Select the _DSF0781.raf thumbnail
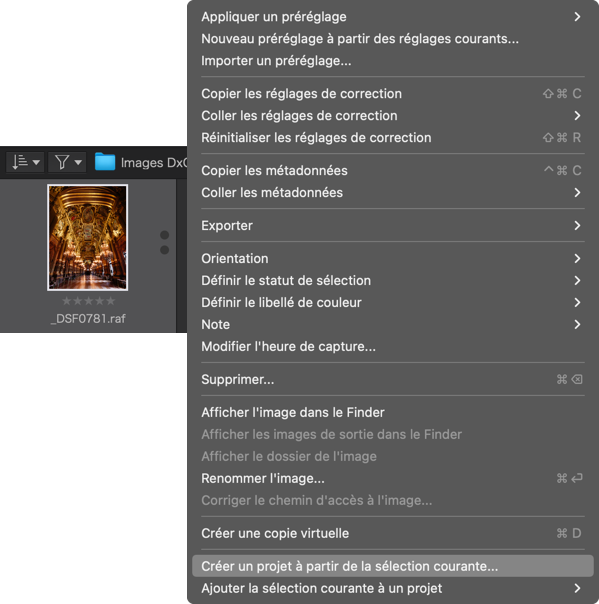The image size is (599, 604). pyautogui.click(x=88, y=237)
